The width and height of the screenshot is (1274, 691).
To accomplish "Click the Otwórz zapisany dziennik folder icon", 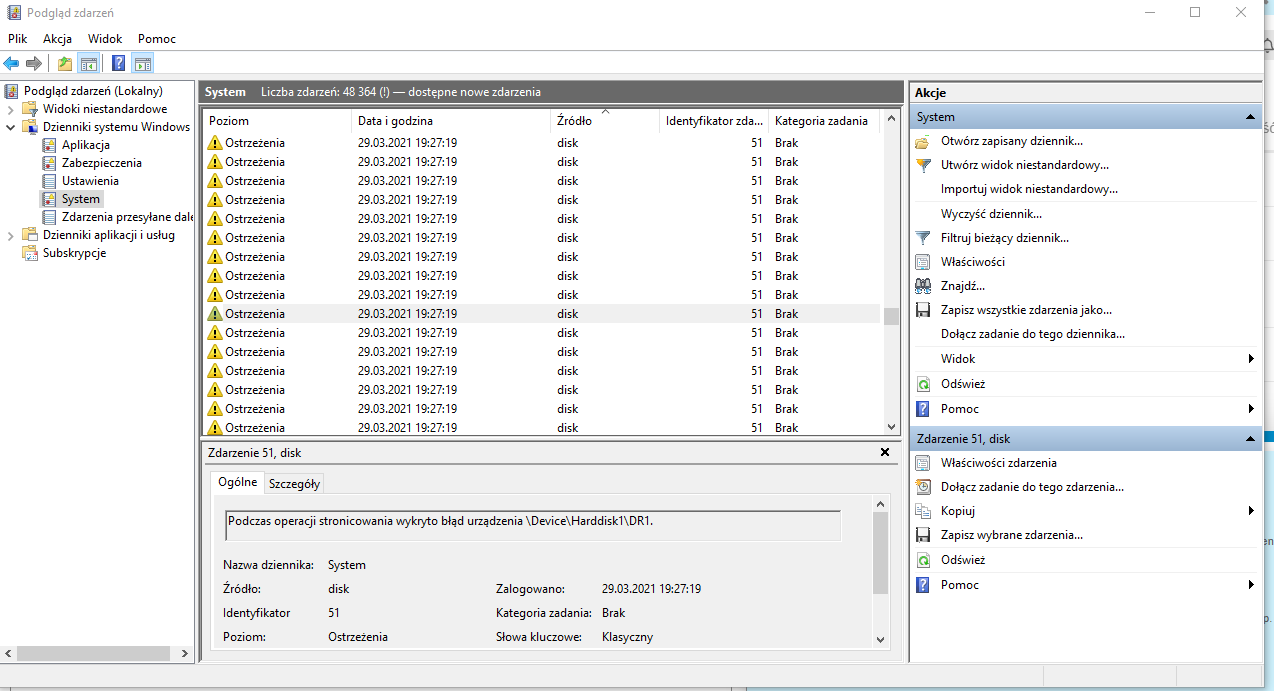I will 923,141.
